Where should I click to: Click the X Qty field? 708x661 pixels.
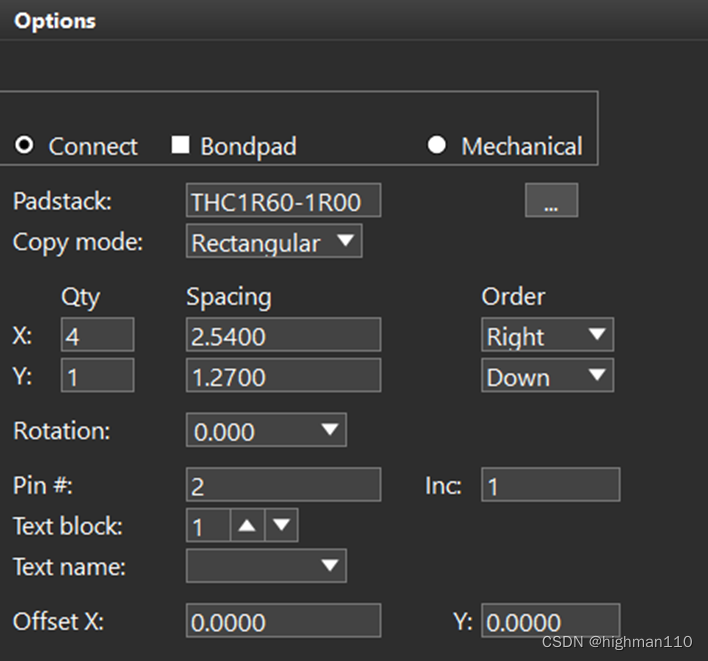tap(97, 336)
